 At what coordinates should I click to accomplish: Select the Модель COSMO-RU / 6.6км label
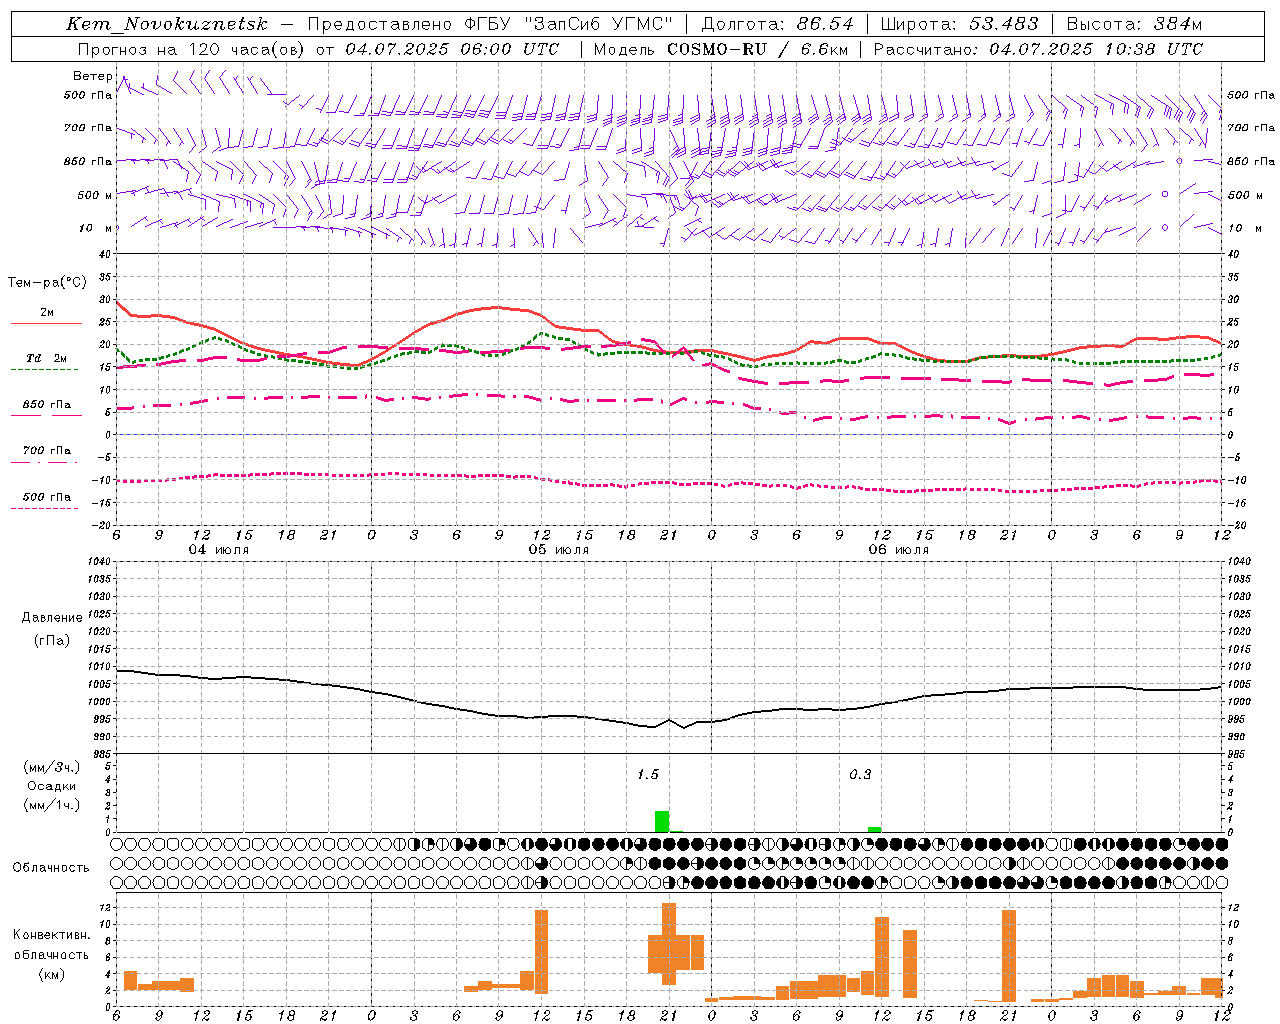click(x=720, y=49)
